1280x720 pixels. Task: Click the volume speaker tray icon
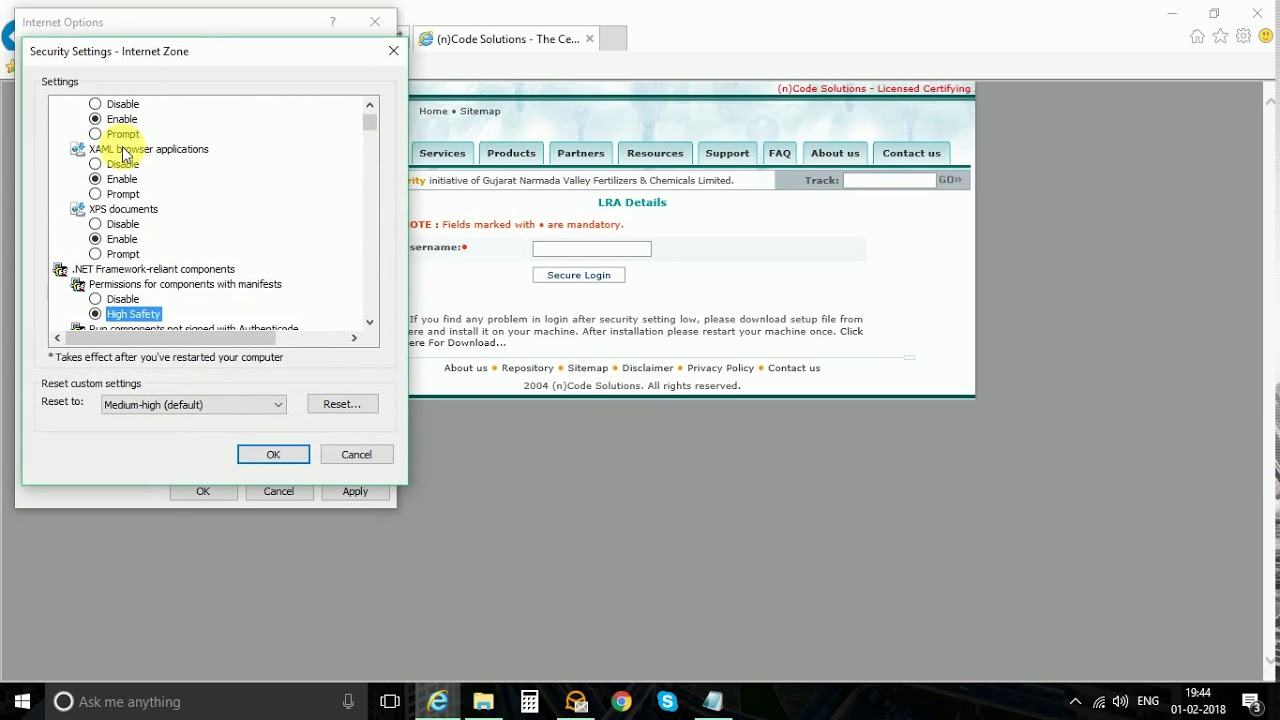coord(1120,702)
